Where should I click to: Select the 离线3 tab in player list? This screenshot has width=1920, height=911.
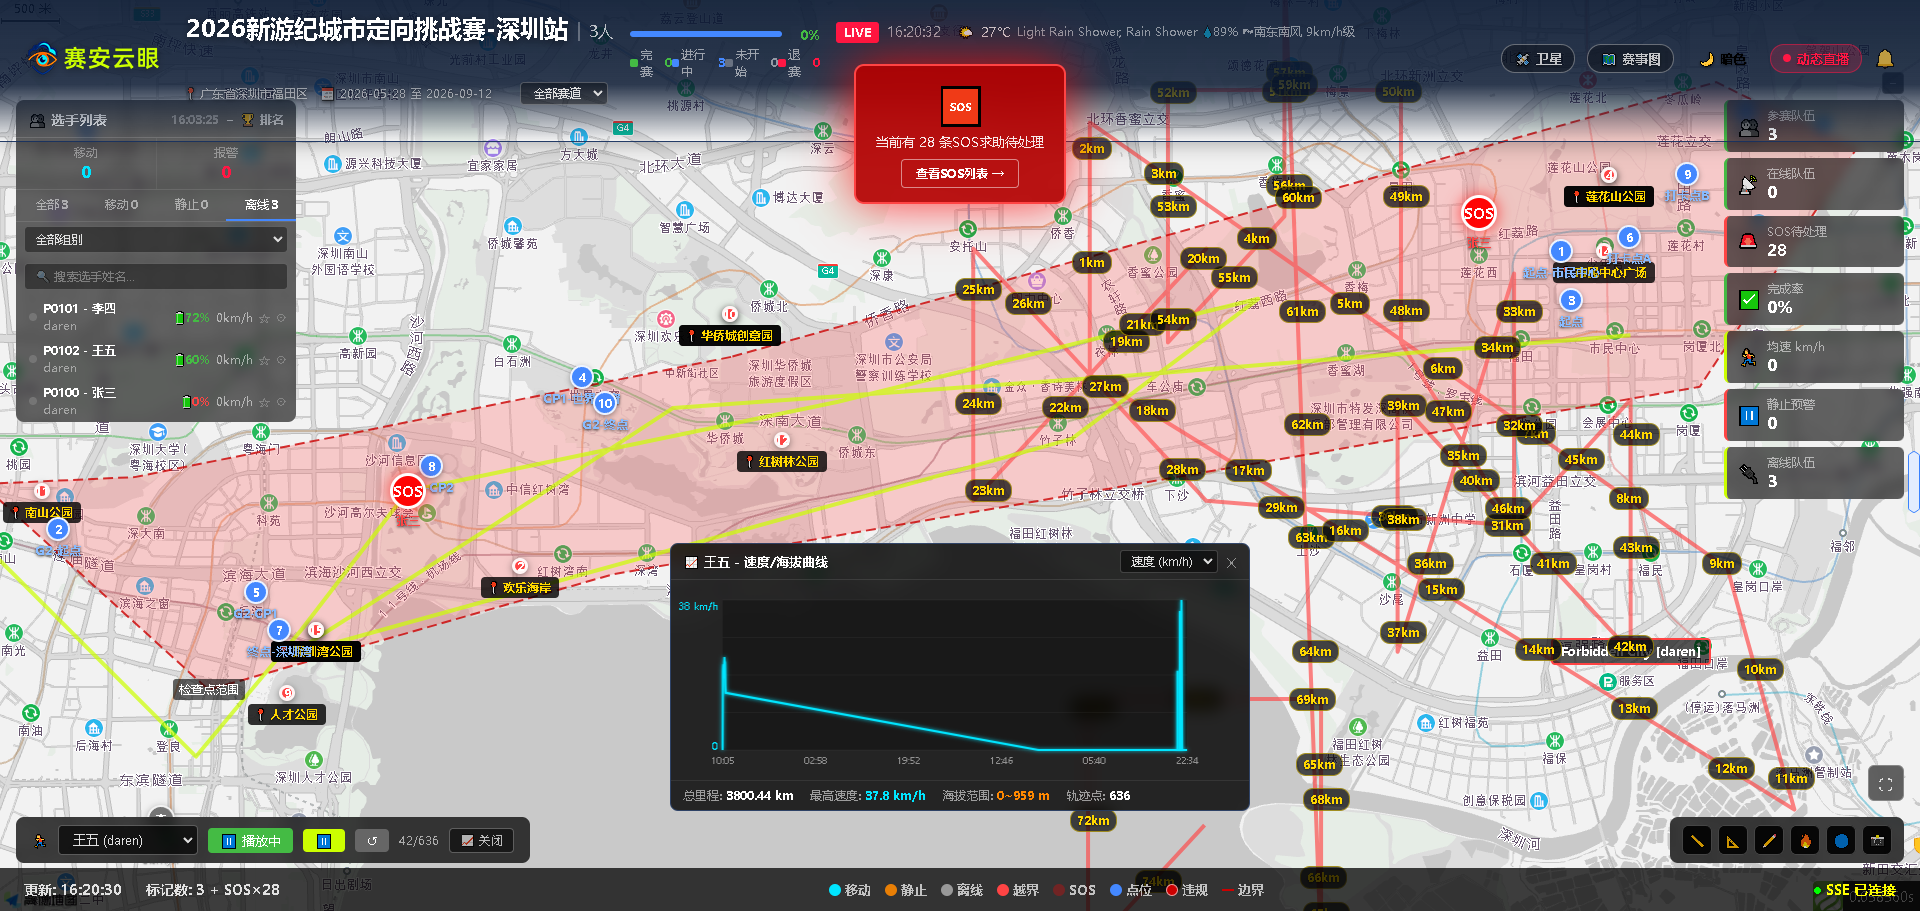[x=261, y=204]
